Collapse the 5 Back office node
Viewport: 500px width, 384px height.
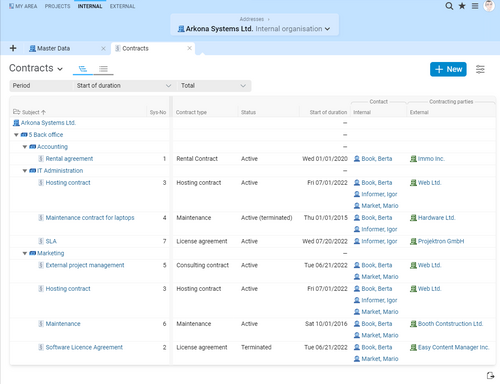(16, 135)
